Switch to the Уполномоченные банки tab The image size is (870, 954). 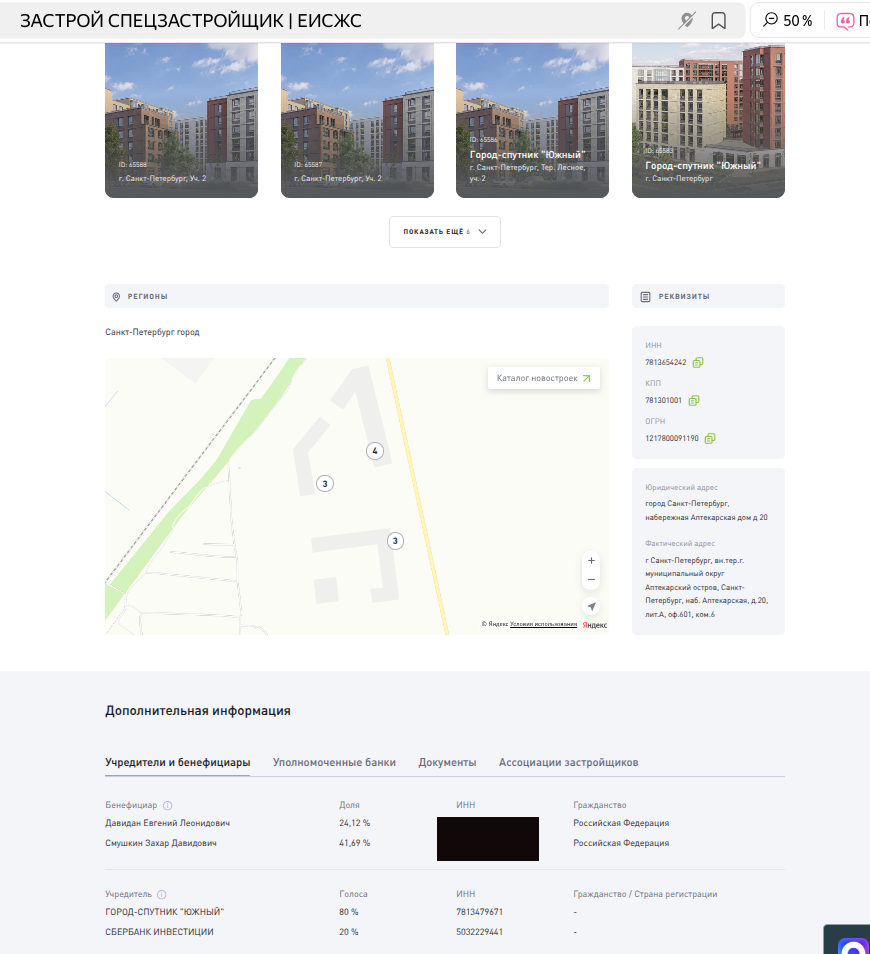click(x=334, y=762)
